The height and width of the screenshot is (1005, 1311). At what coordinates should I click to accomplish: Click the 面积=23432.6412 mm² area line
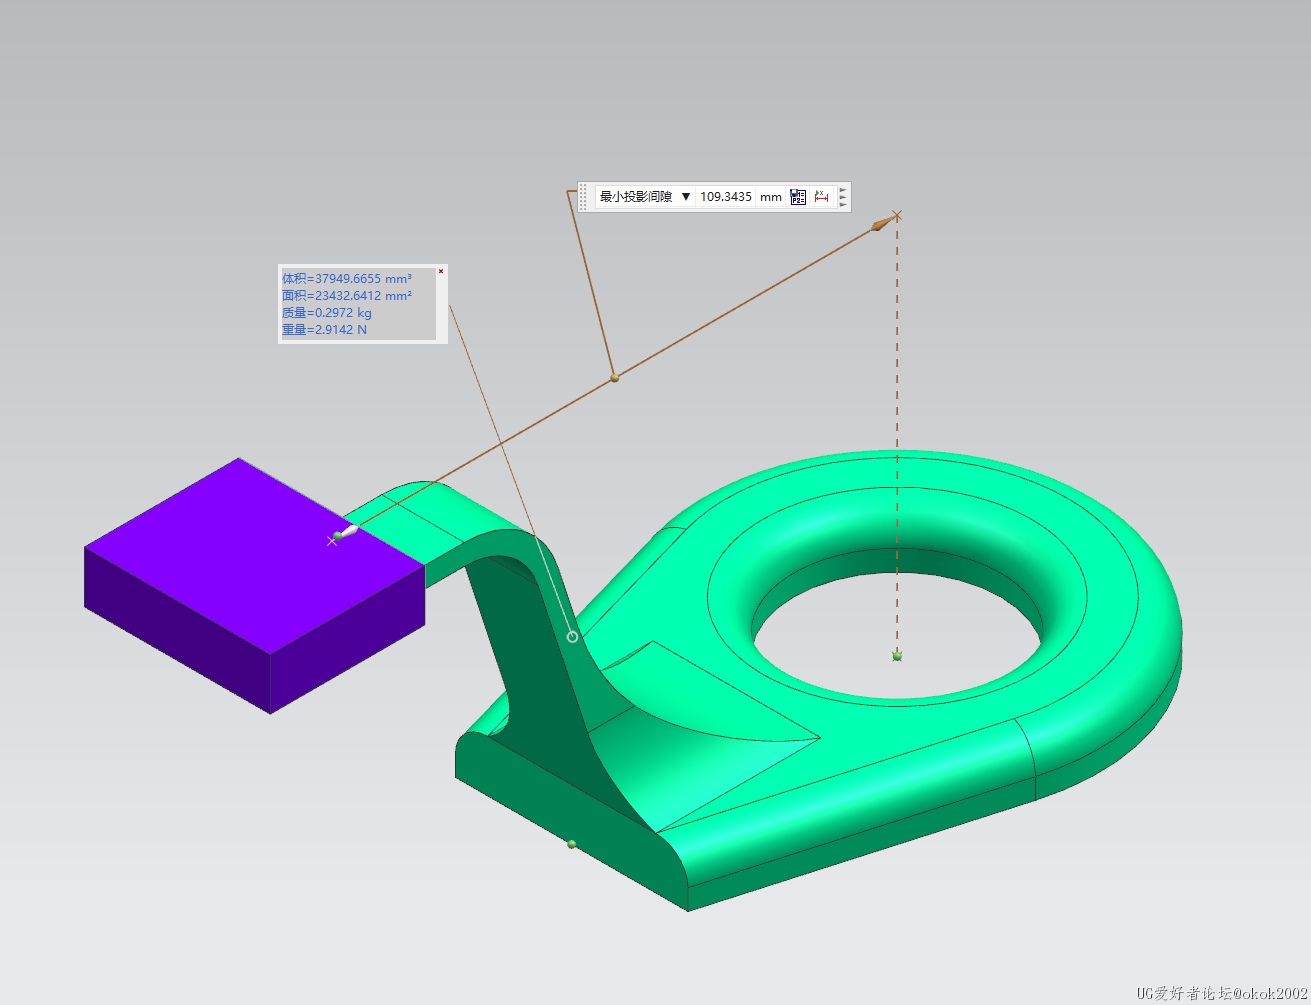(x=346, y=296)
